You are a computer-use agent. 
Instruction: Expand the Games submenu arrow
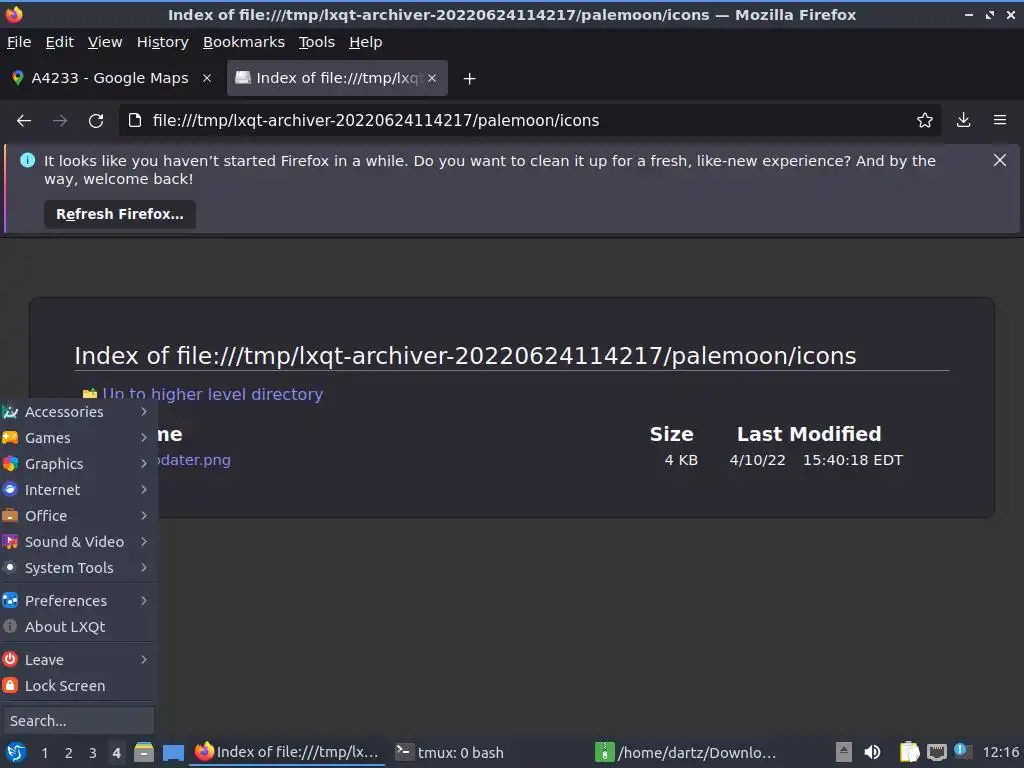144,438
